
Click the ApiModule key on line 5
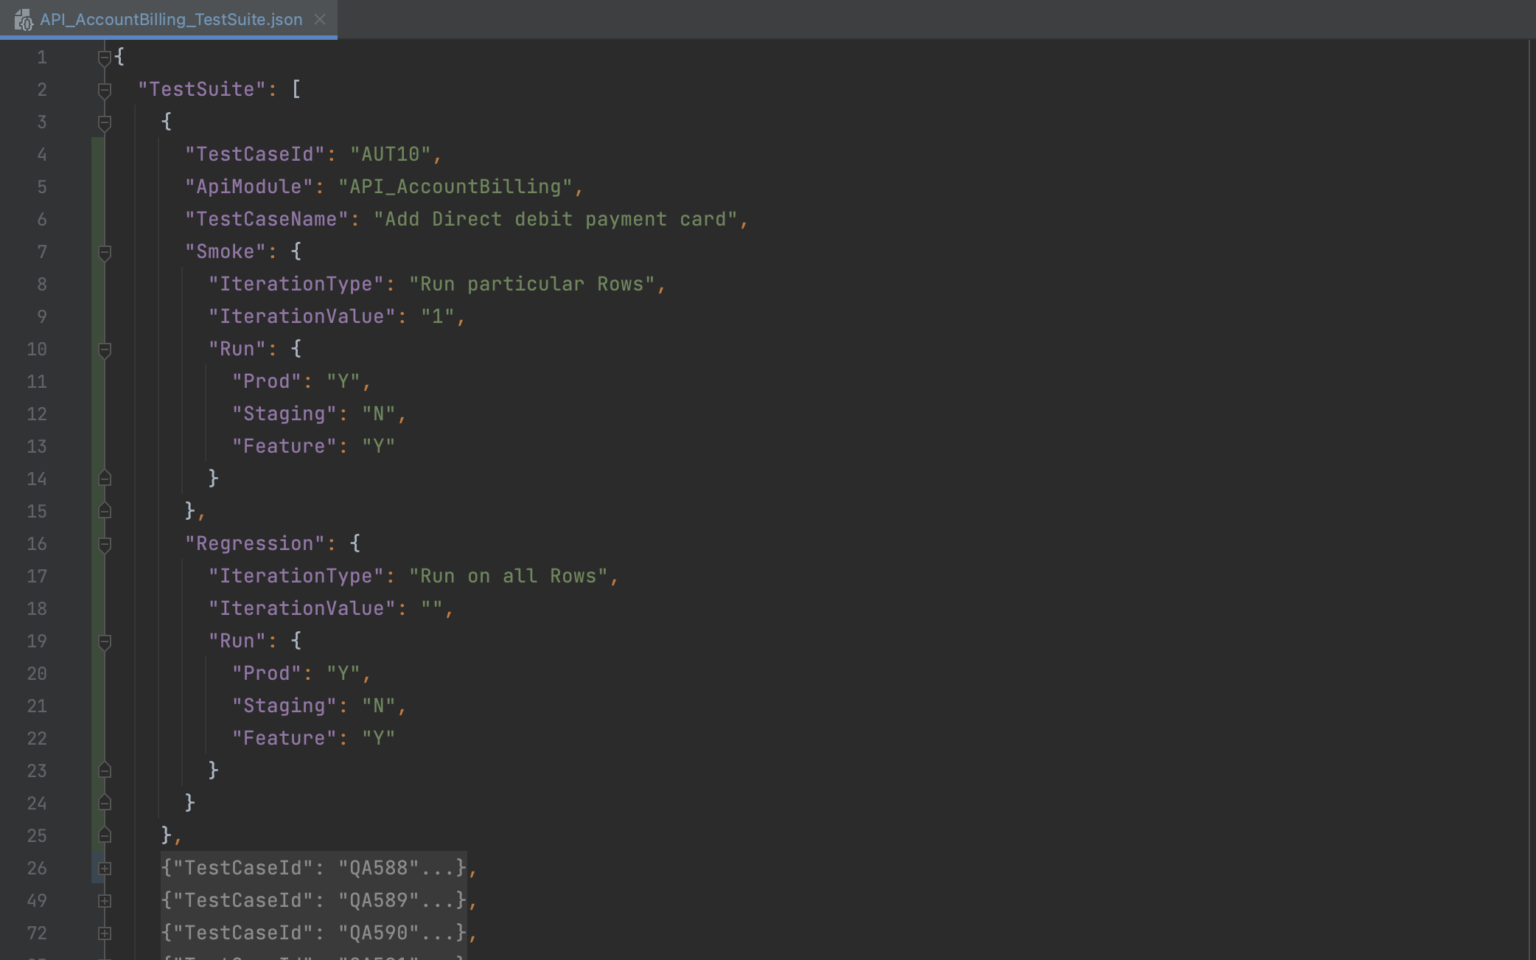[248, 187]
